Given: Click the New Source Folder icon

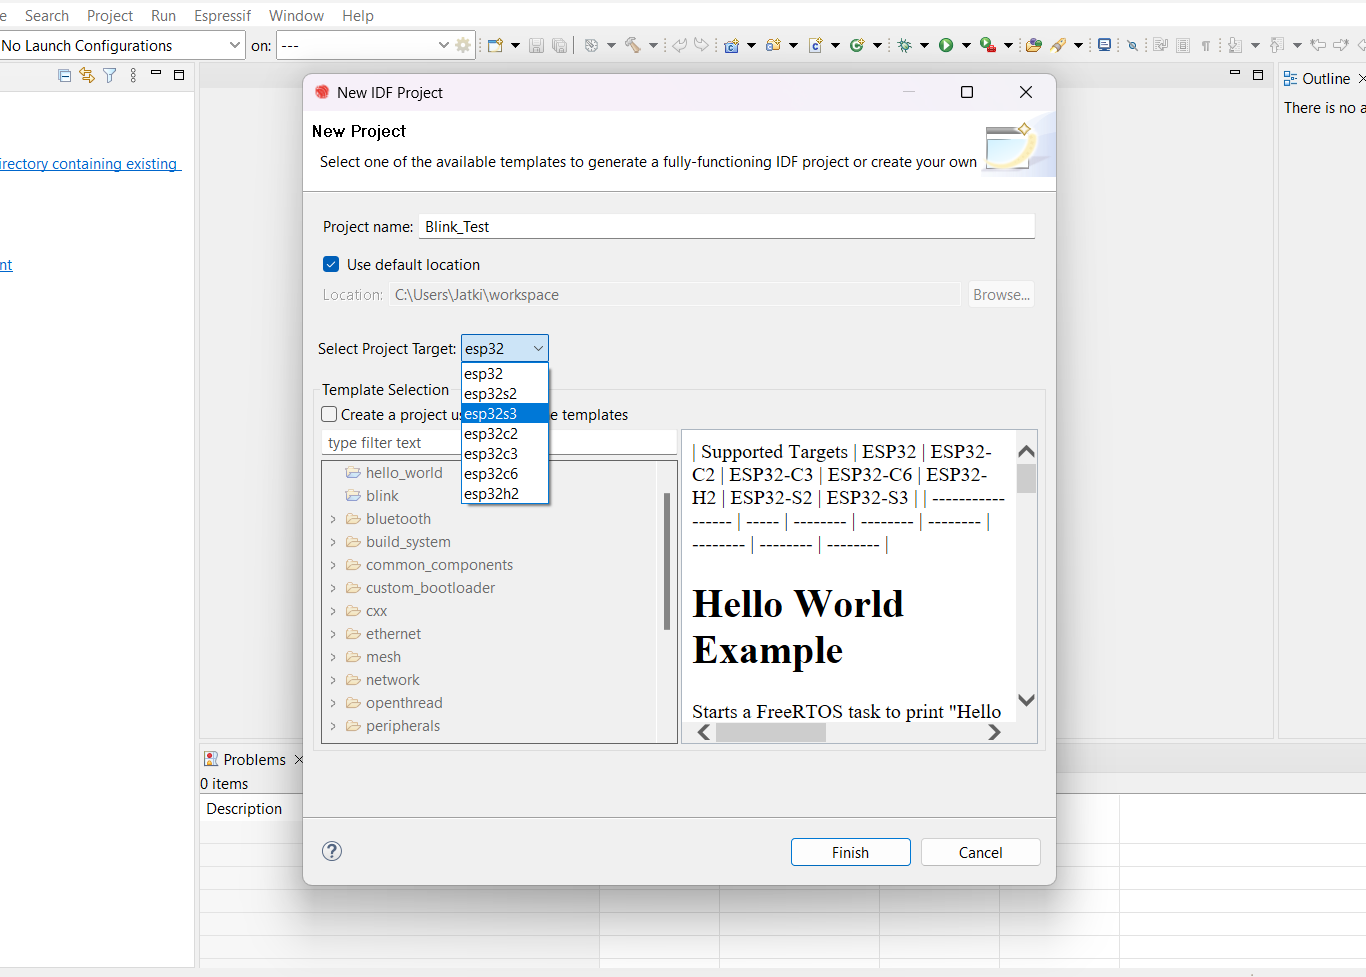Looking at the screenshot, I should coord(774,45).
